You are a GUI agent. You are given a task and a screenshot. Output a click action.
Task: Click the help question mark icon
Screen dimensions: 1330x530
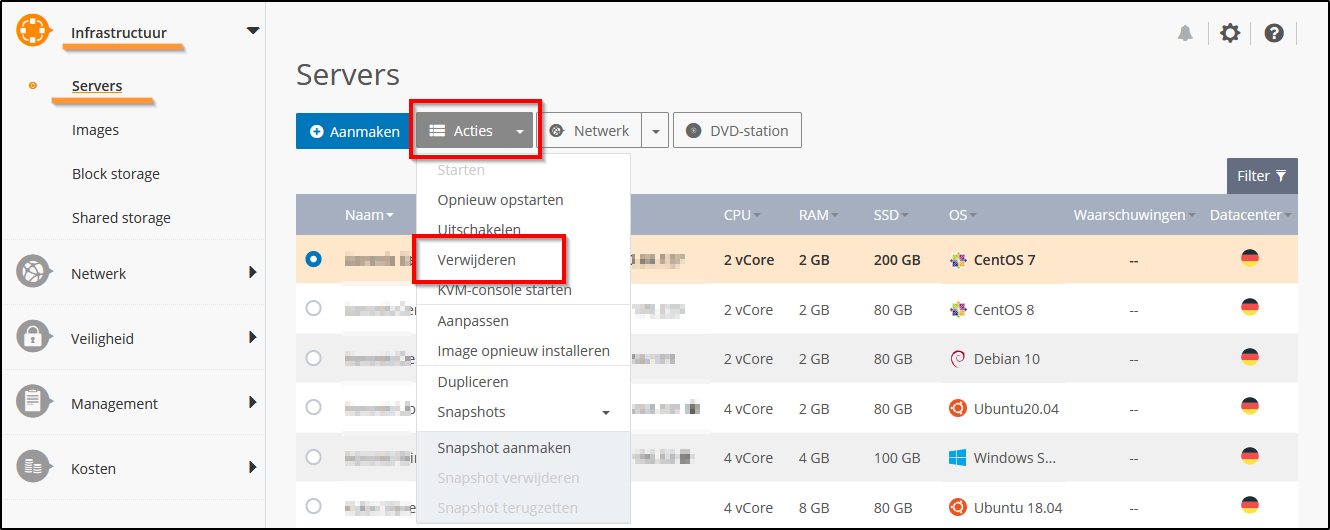[x=1274, y=33]
